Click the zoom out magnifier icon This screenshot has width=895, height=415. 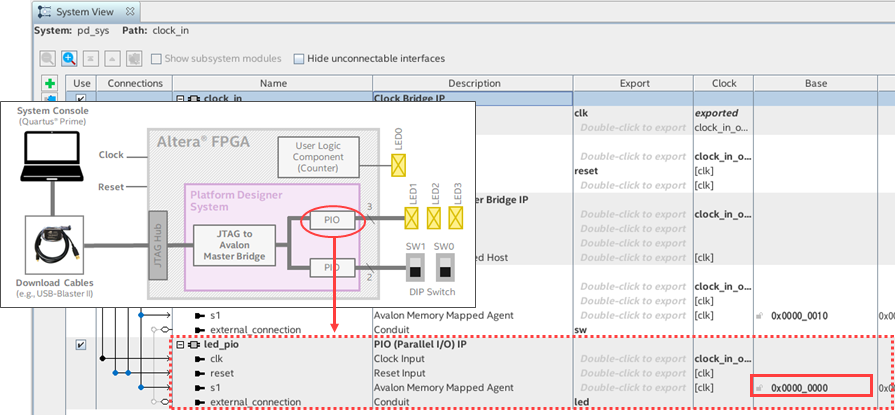click(47, 59)
